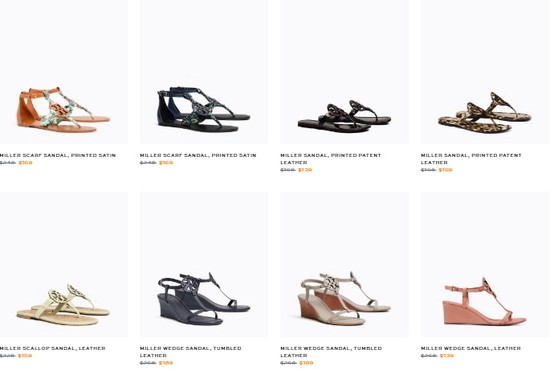
Task: View the black Miller Sandal patent leather photo
Action: tap(344, 72)
